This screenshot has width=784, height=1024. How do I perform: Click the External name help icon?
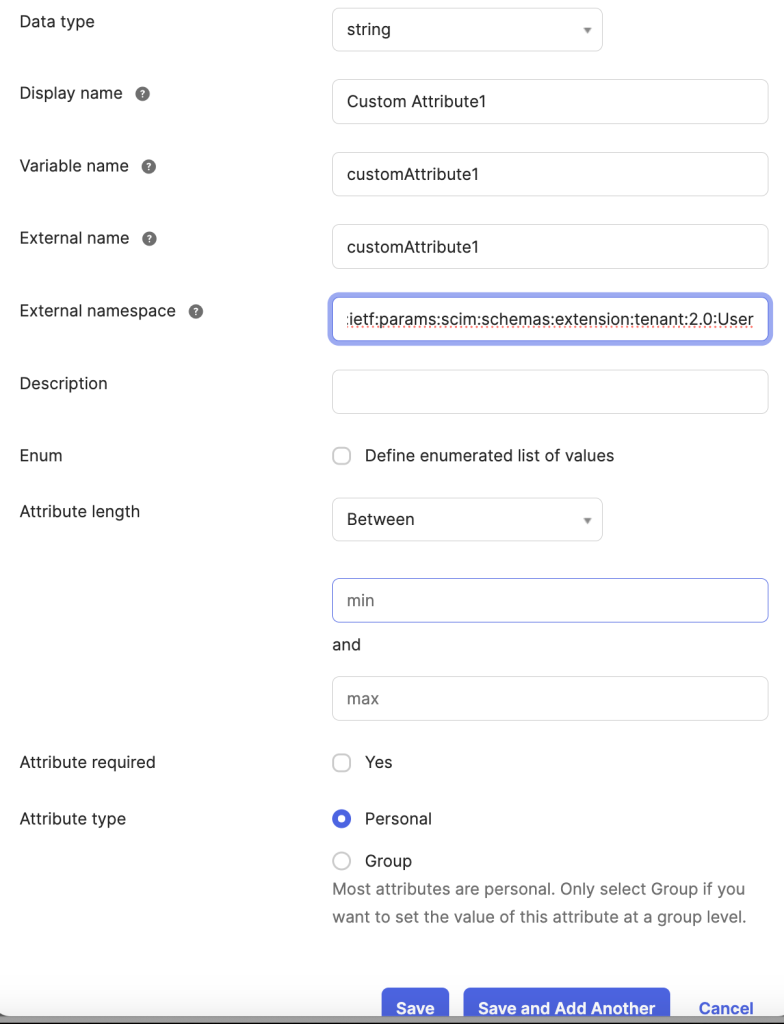coord(150,239)
